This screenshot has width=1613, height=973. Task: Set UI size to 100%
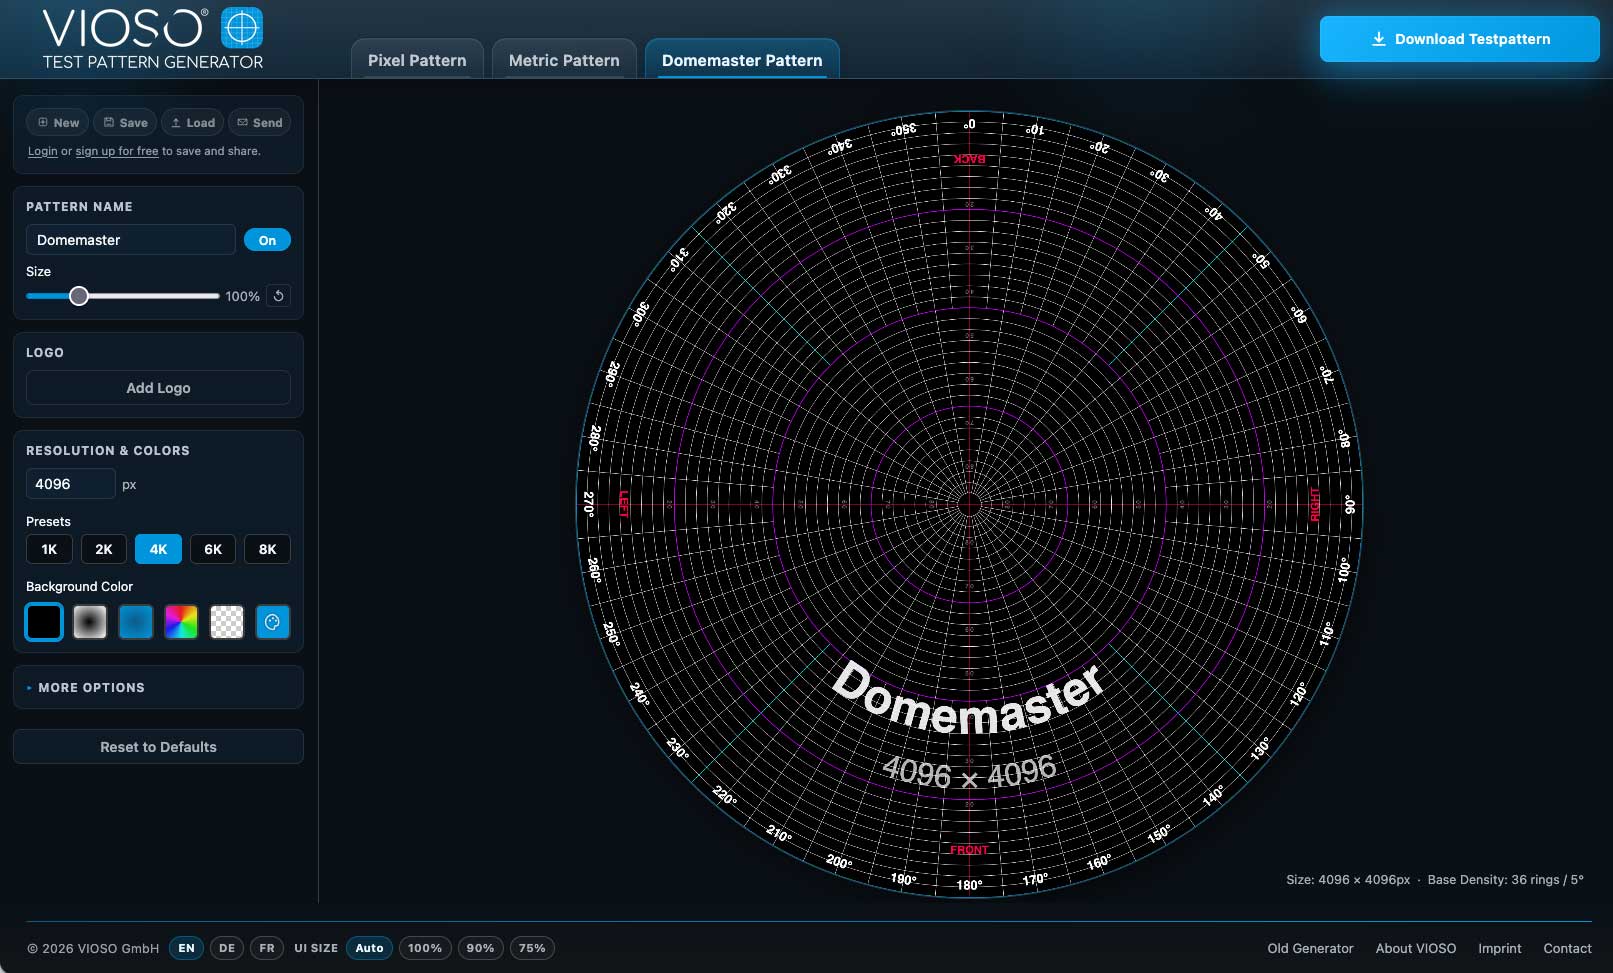[425, 948]
